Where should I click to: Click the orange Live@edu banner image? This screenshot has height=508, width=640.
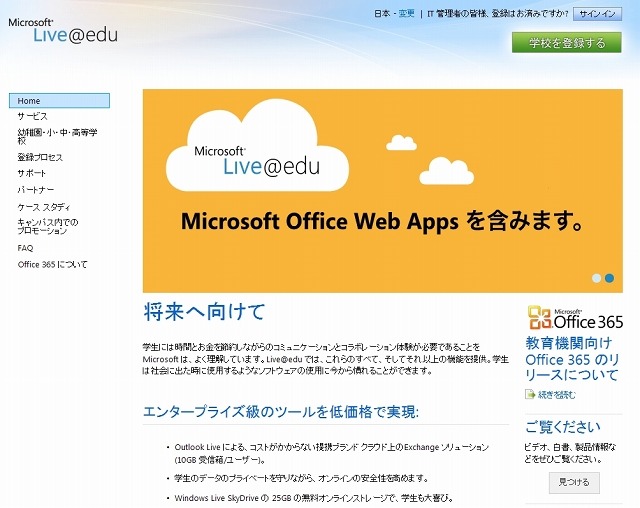tap(383, 191)
